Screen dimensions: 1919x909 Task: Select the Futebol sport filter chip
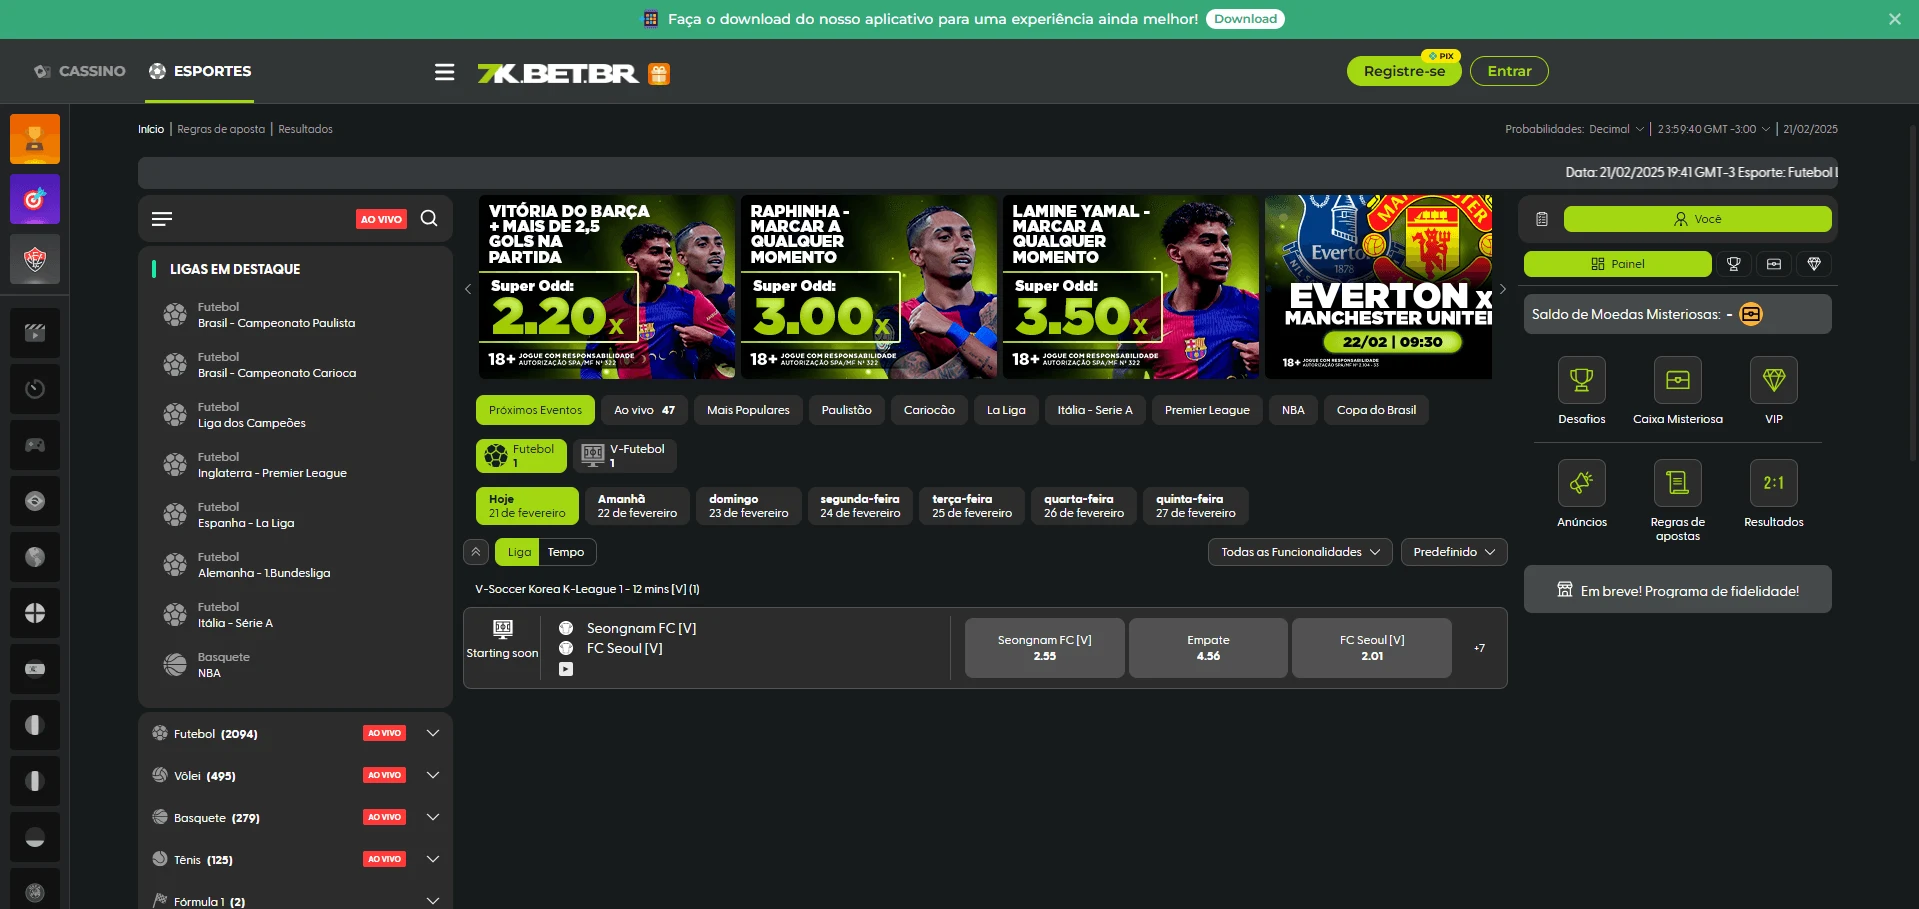tap(521, 456)
